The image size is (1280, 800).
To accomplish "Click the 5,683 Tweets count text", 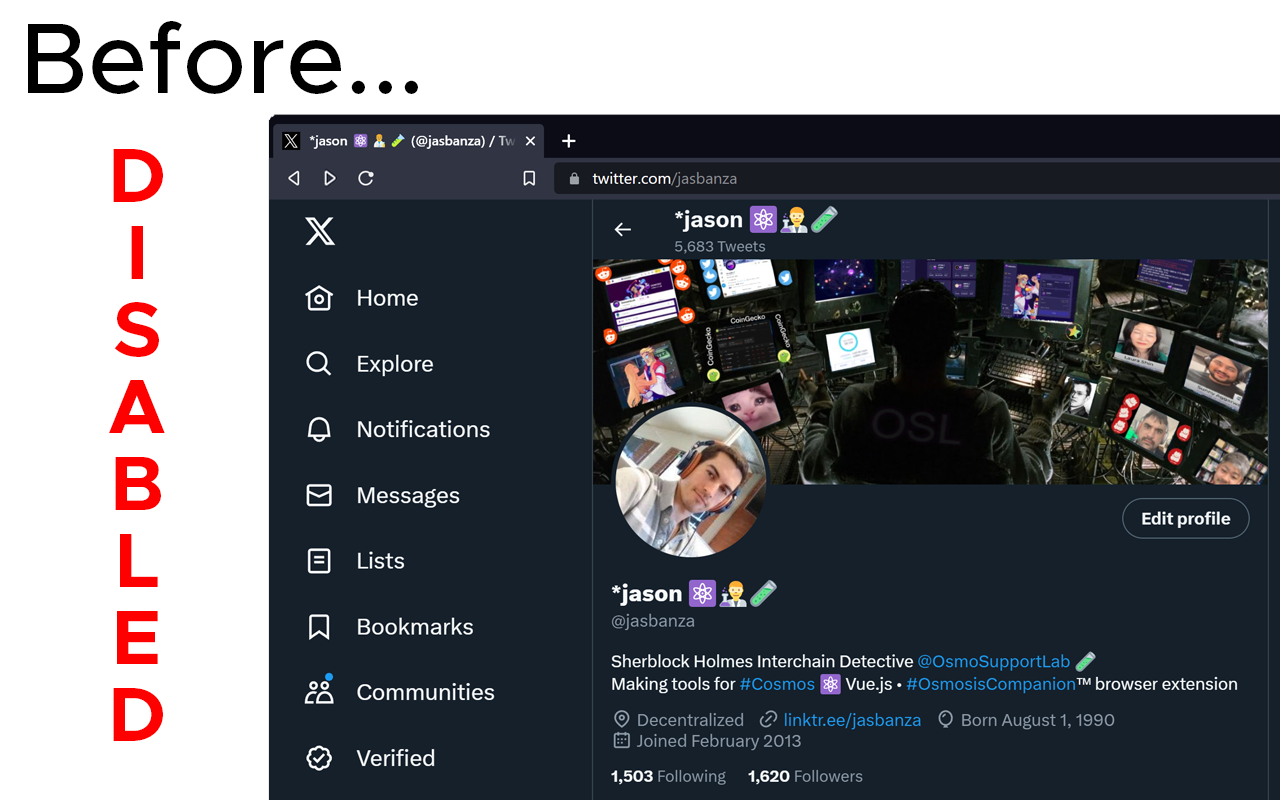I will tap(720, 246).
